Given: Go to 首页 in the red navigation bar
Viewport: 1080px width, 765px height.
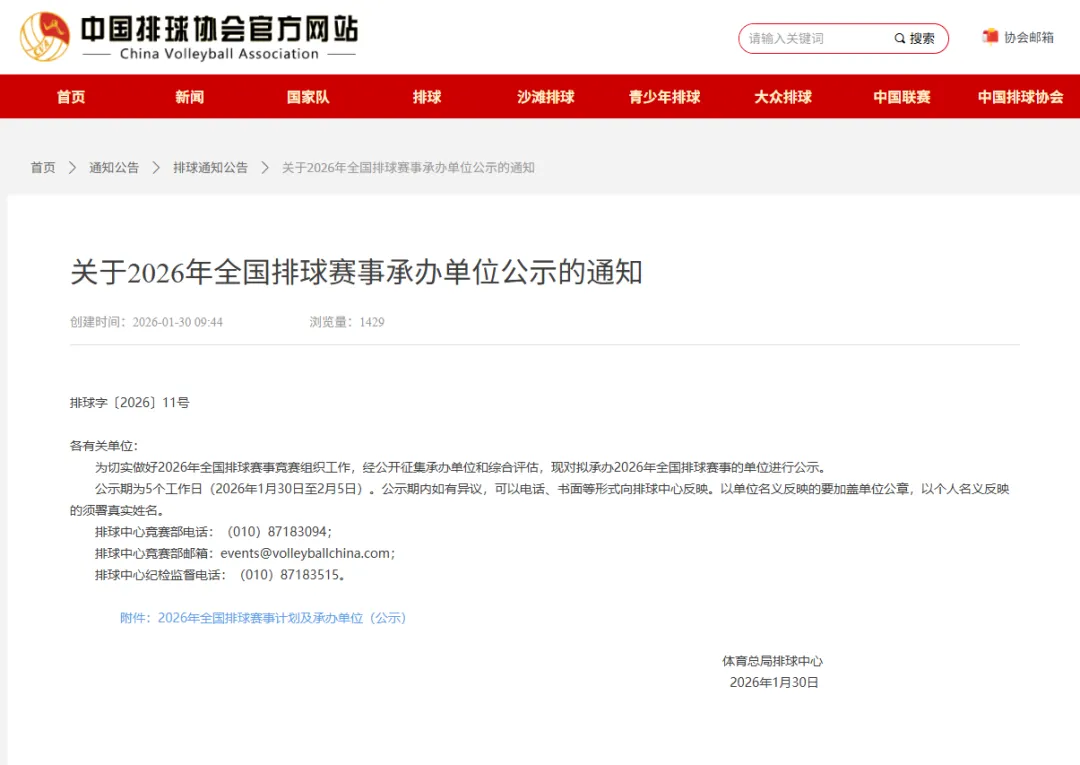Looking at the screenshot, I should 71,97.
